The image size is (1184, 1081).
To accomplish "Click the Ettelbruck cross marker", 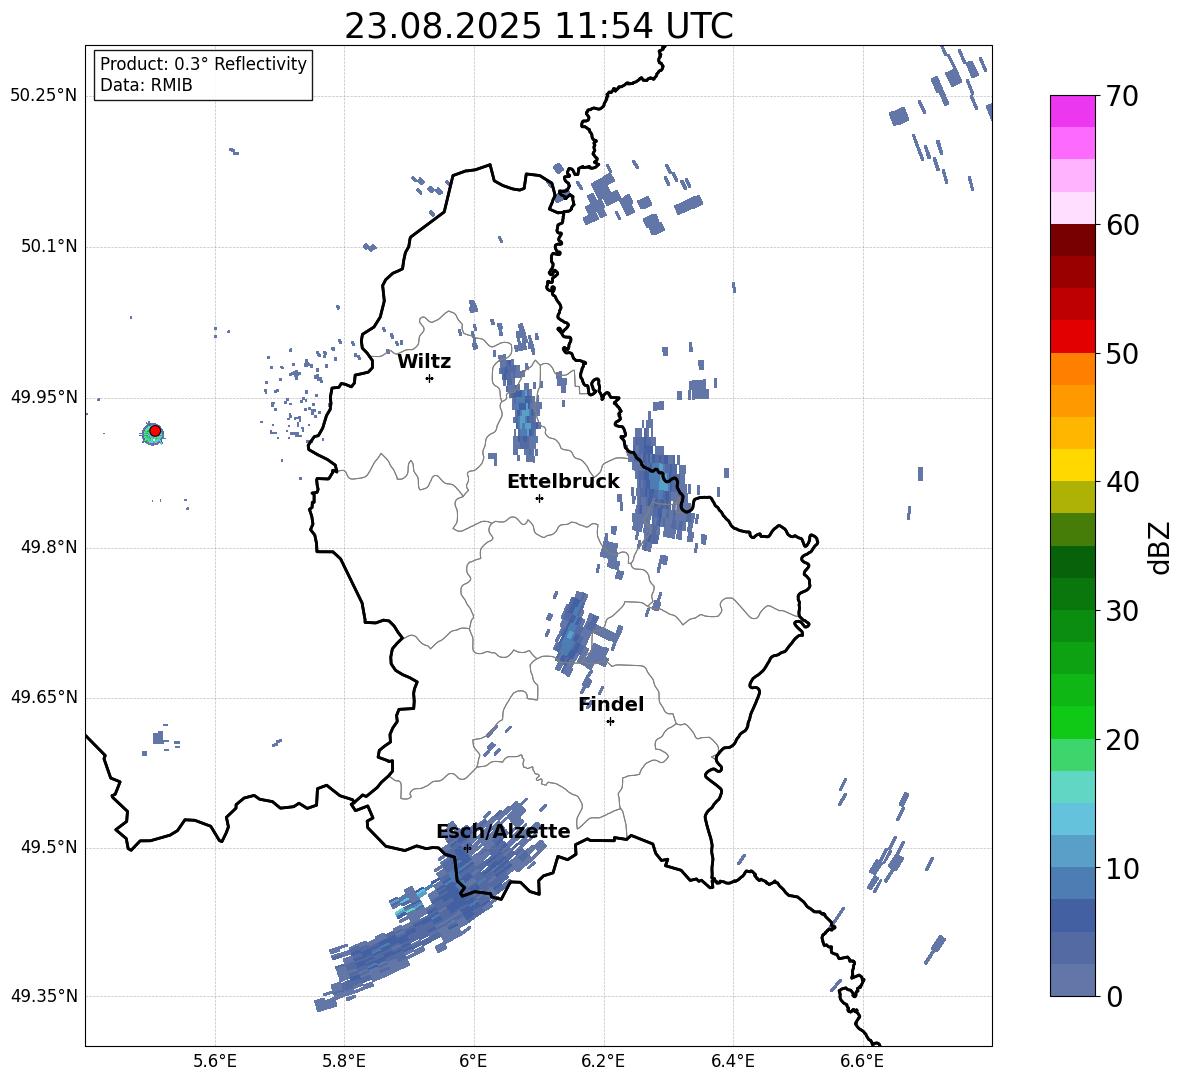I will (x=539, y=498).
